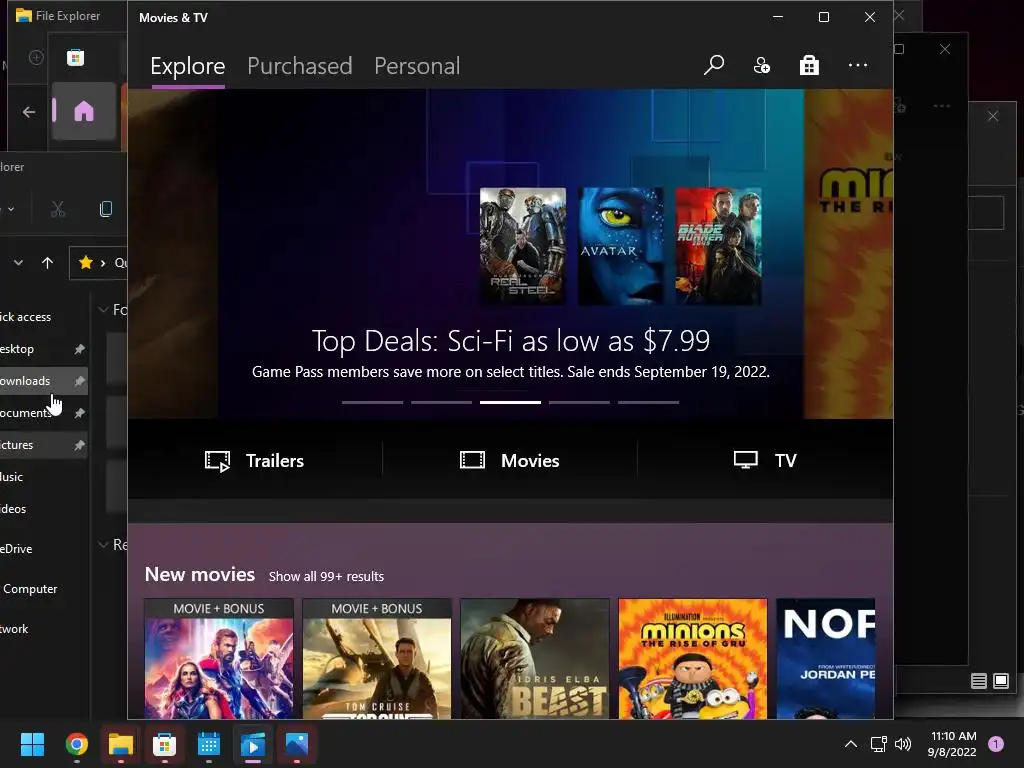The height and width of the screenshot is (768, 1024).
Task: Open the Trailers section
Action: 254,460
